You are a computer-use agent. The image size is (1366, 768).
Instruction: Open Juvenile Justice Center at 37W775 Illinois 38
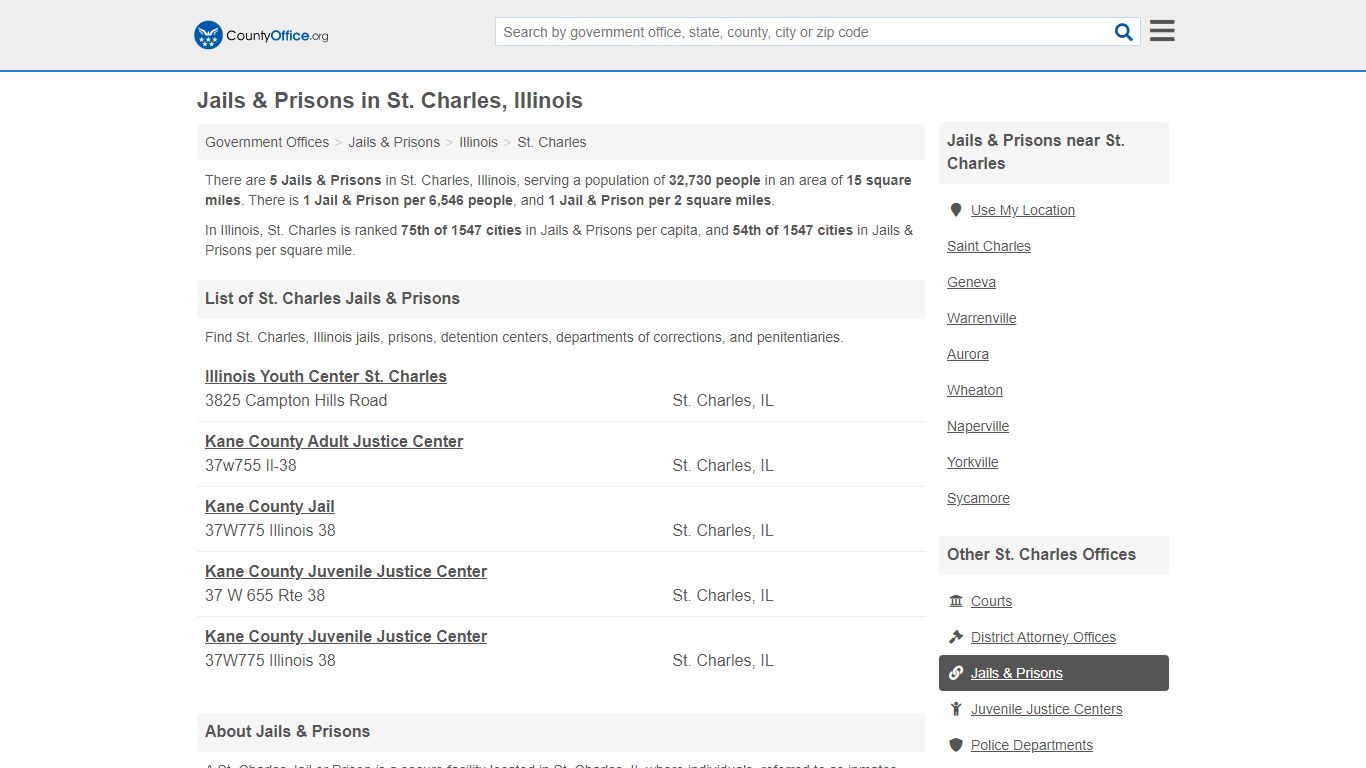pyautogui.click(x=346, y=636)
